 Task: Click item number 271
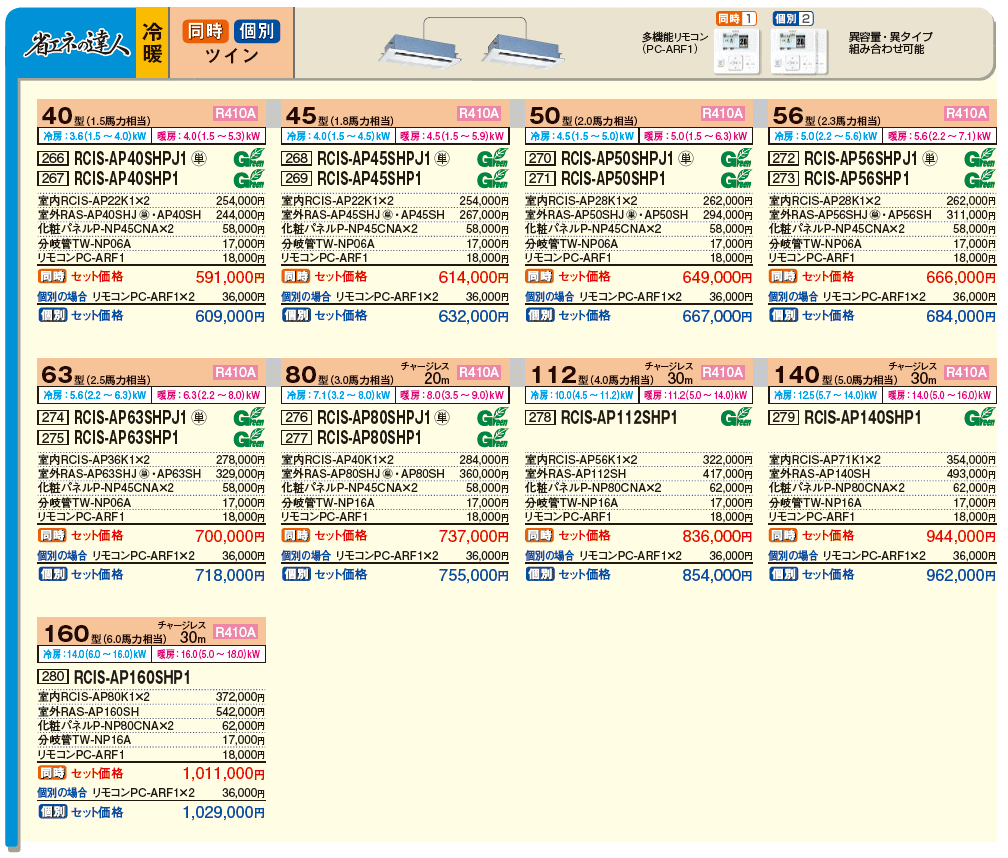540,178
